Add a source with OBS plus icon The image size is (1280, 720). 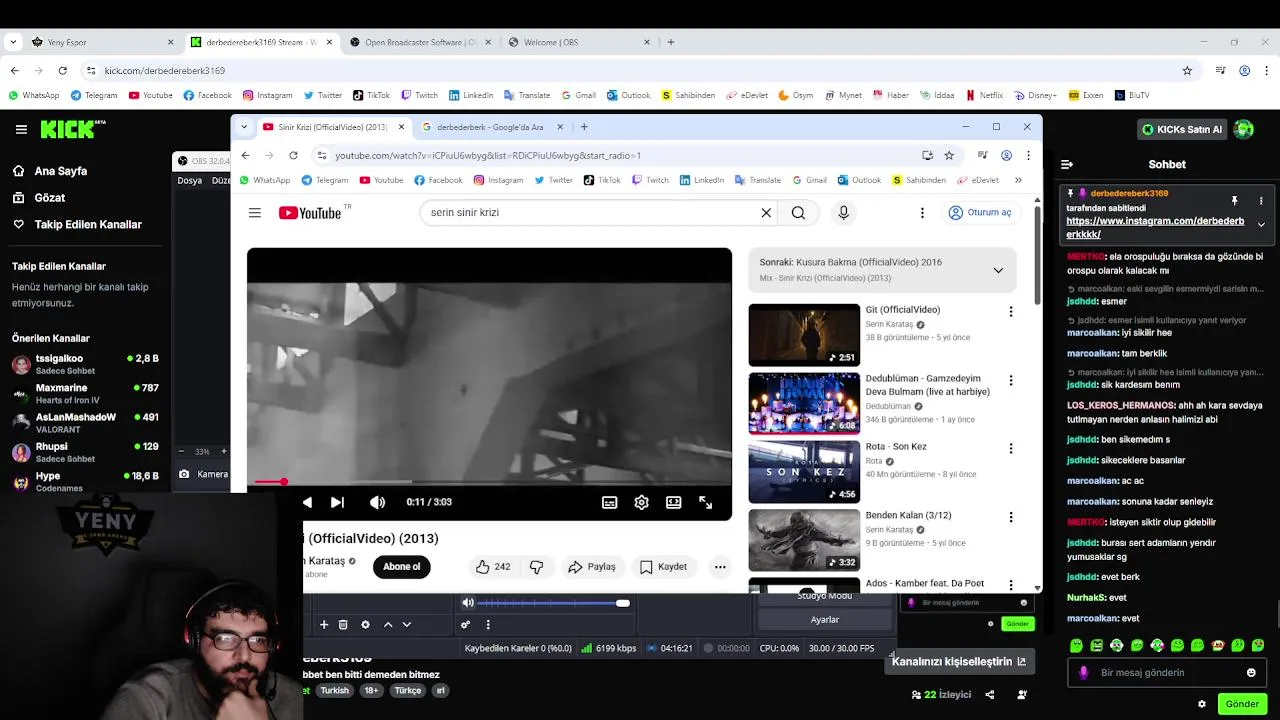[x=324, y=624]
